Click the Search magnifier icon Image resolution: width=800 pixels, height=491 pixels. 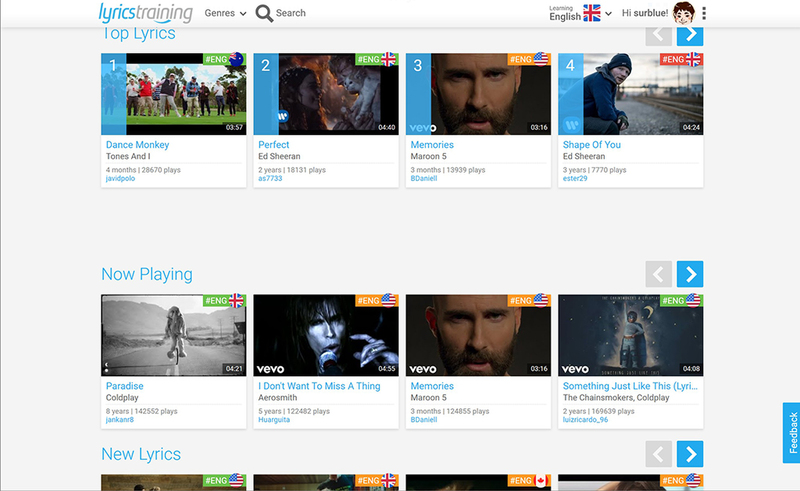(x=264, y=13)
